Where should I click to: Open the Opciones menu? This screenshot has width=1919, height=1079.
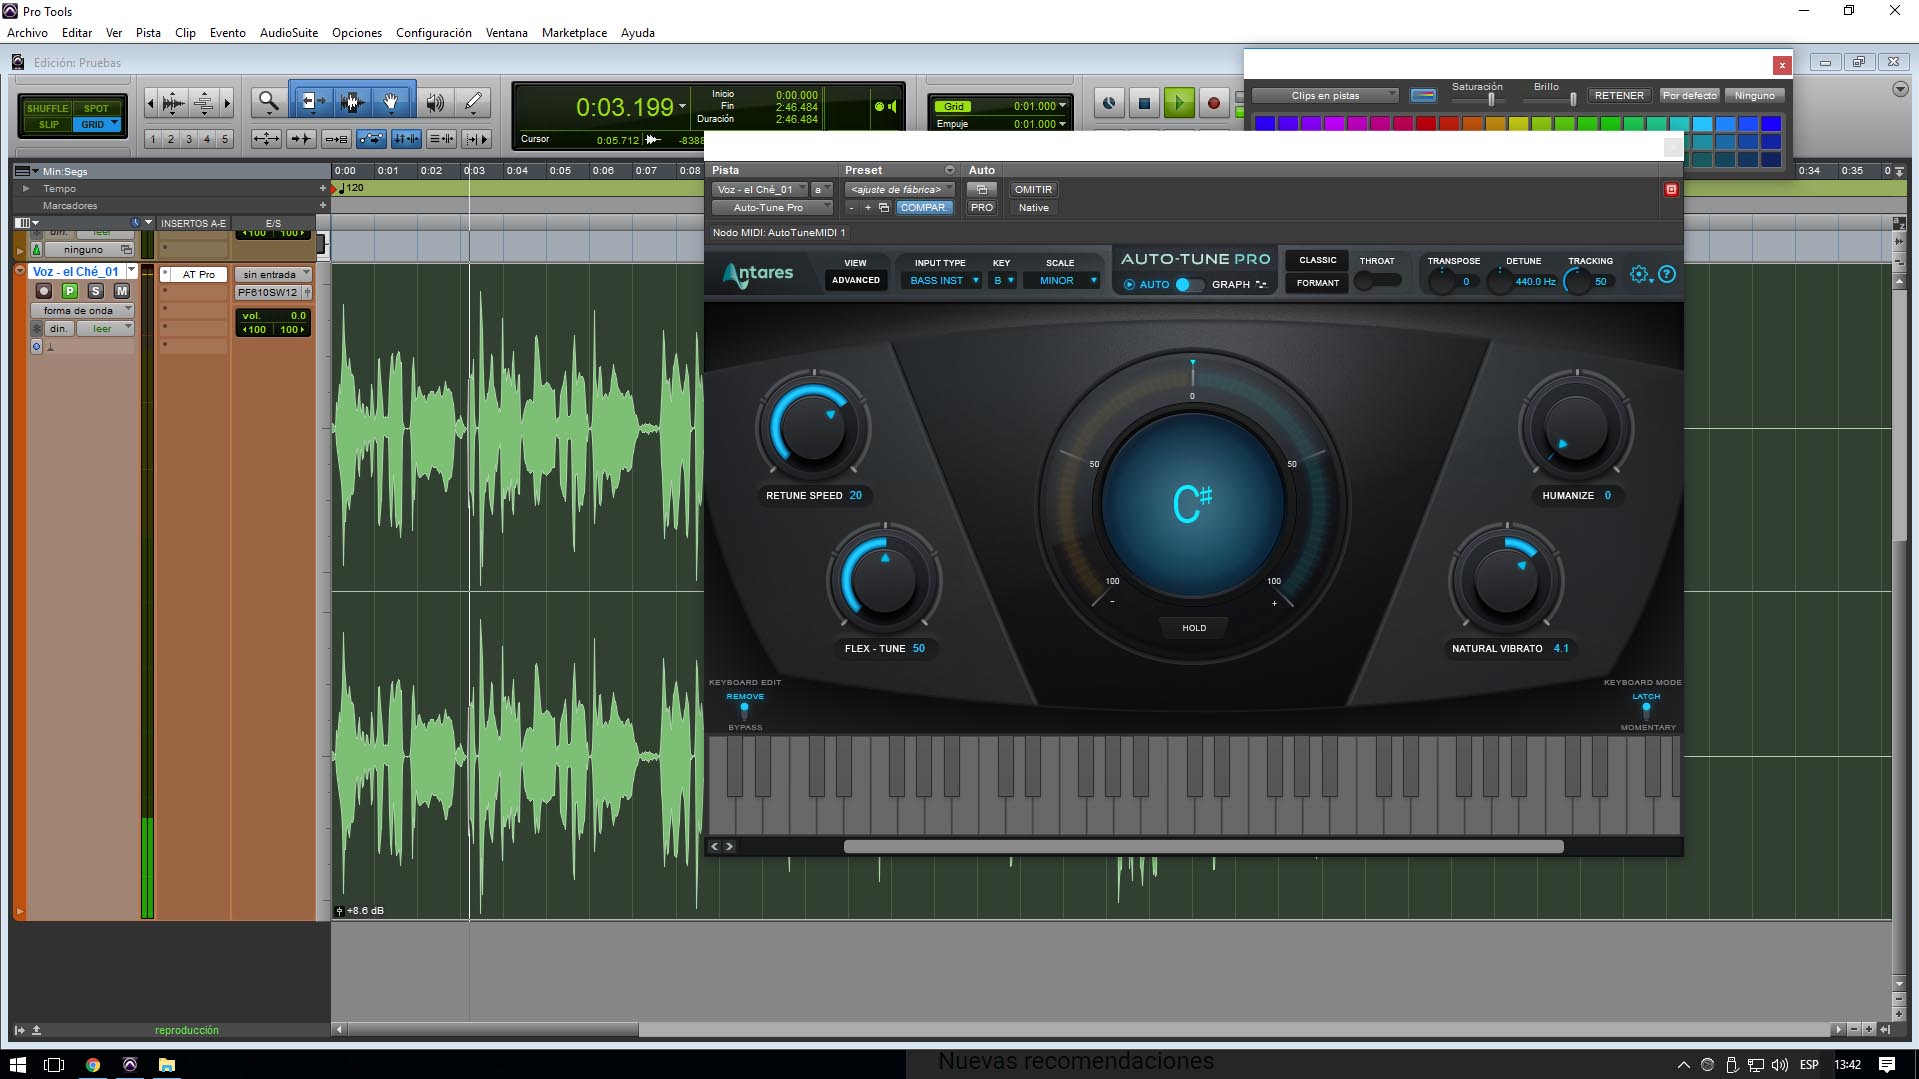[x=356, y=32]
